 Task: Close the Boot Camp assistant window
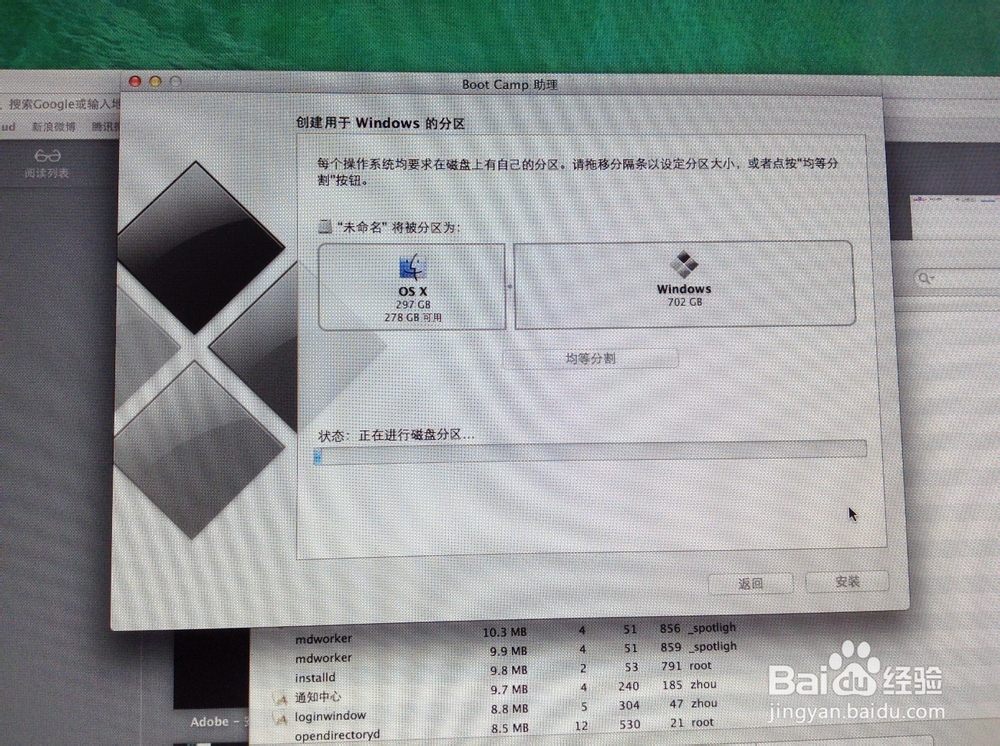[135, 81]
